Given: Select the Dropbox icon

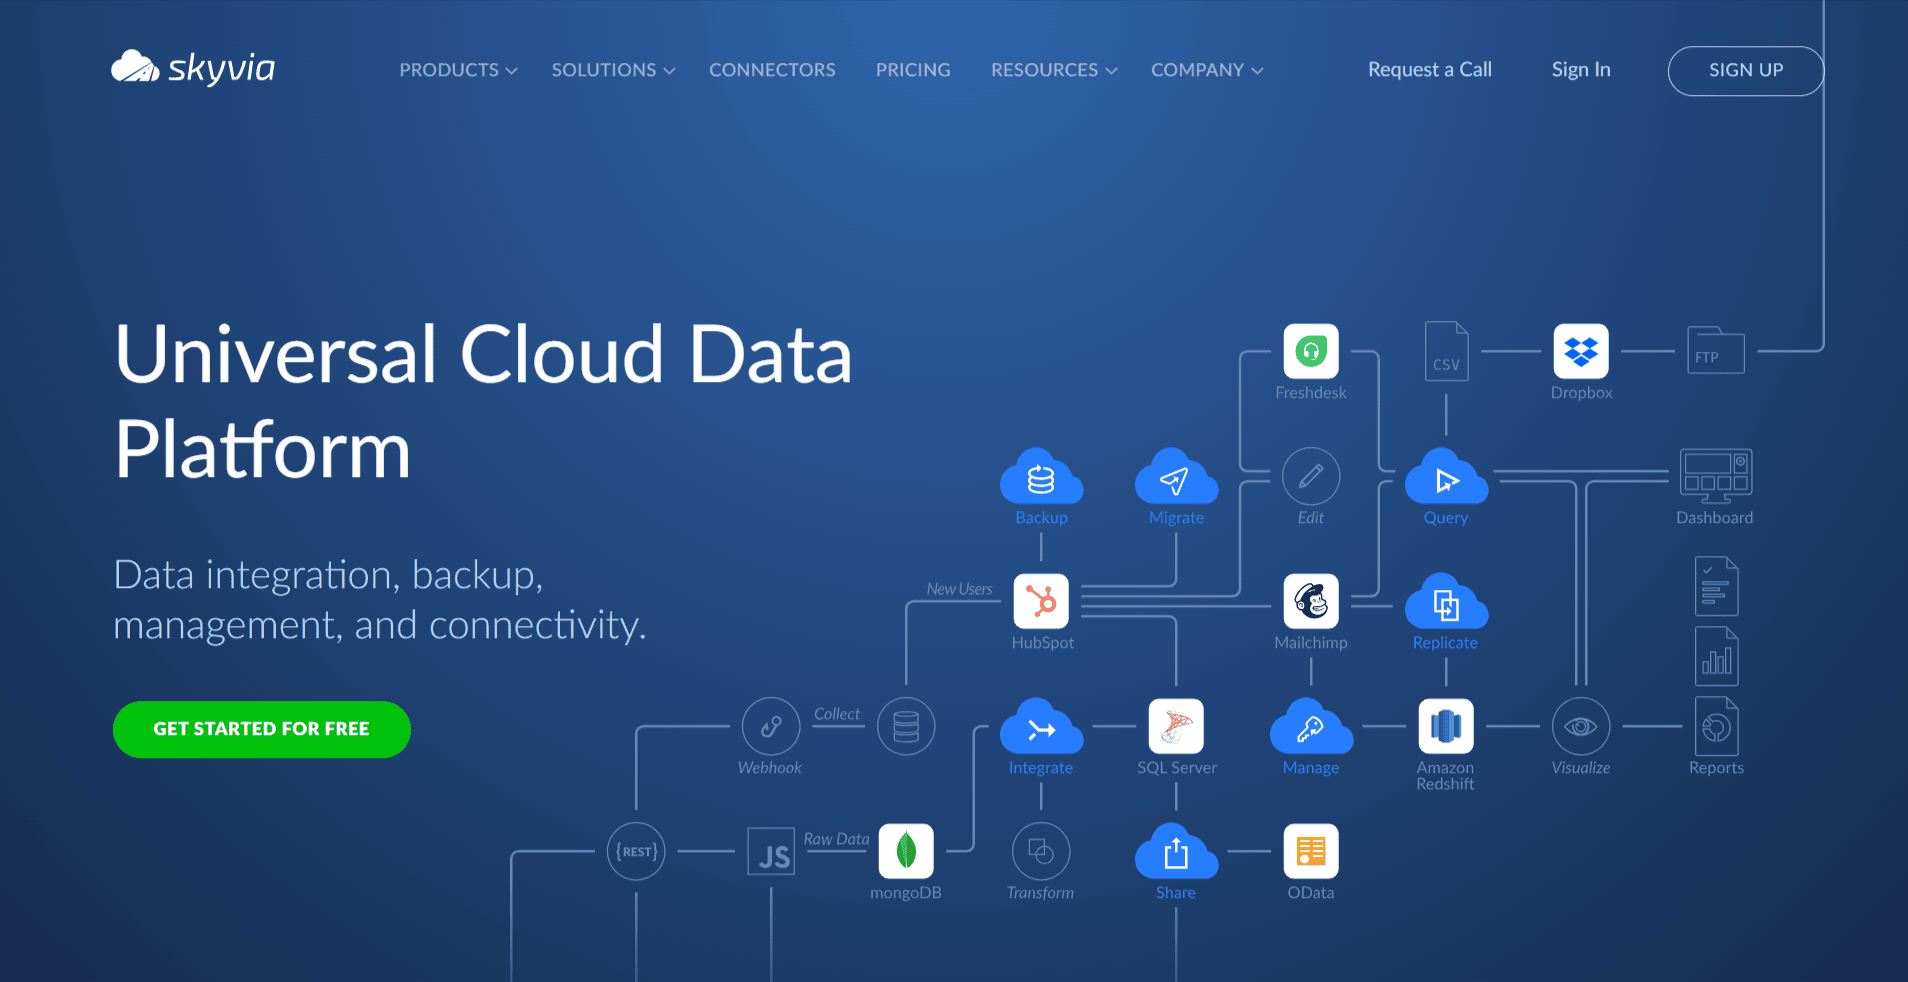Looking at the screenshot, I should pos(1581,351).
